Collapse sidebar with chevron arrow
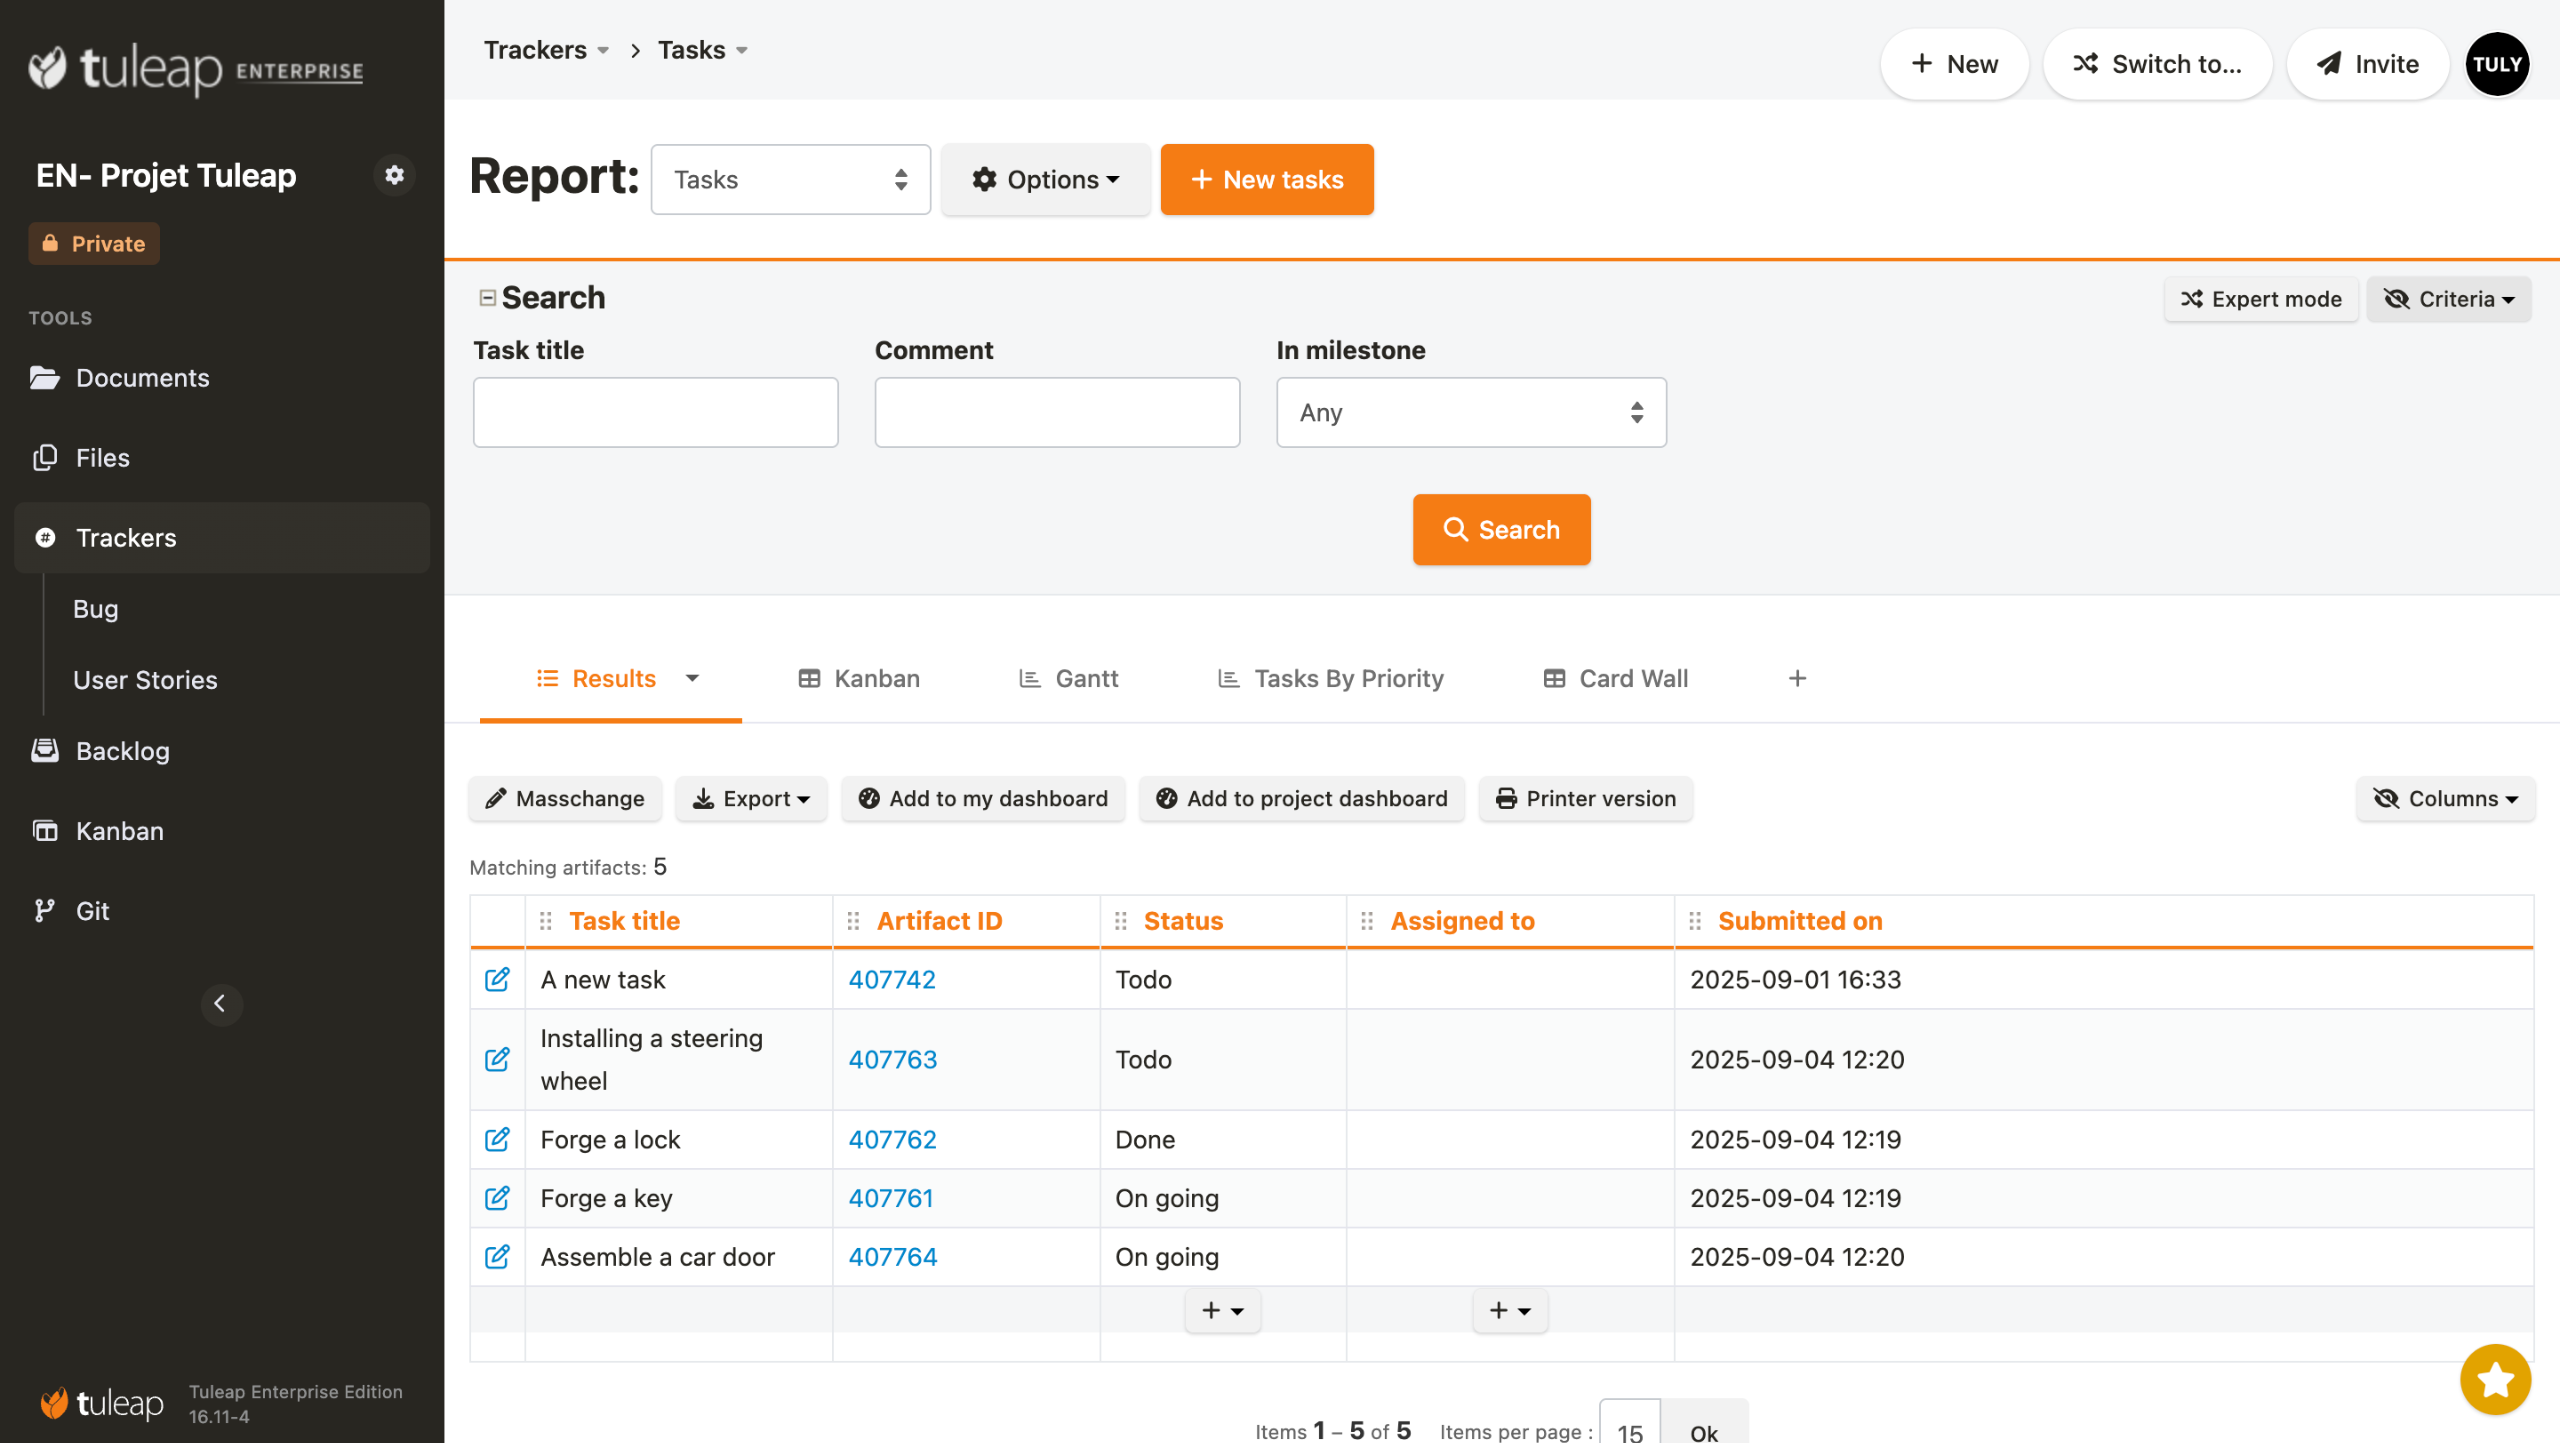Viewport: 2560px width, 1443px height. [x=221, y=1003]
